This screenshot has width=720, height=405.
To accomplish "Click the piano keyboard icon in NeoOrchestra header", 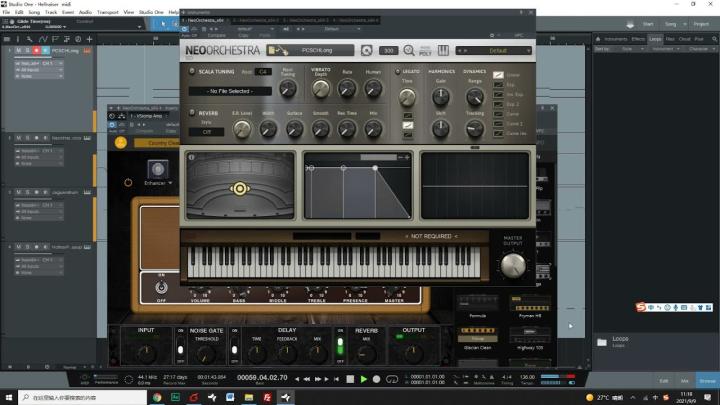I will click(x=443, y=50).
